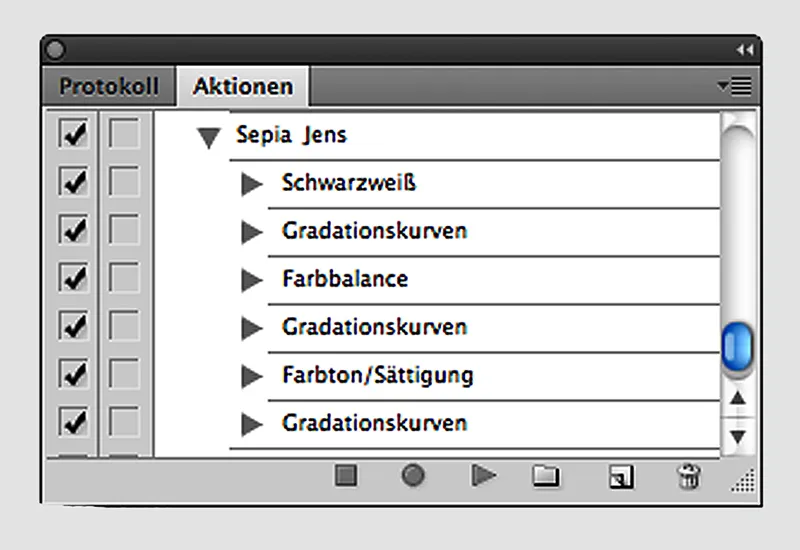Toggle checkmark of Gradationskurven after Farbton/Sättigung
Viewport: 800px width, 550px height.
click(72, 421)
